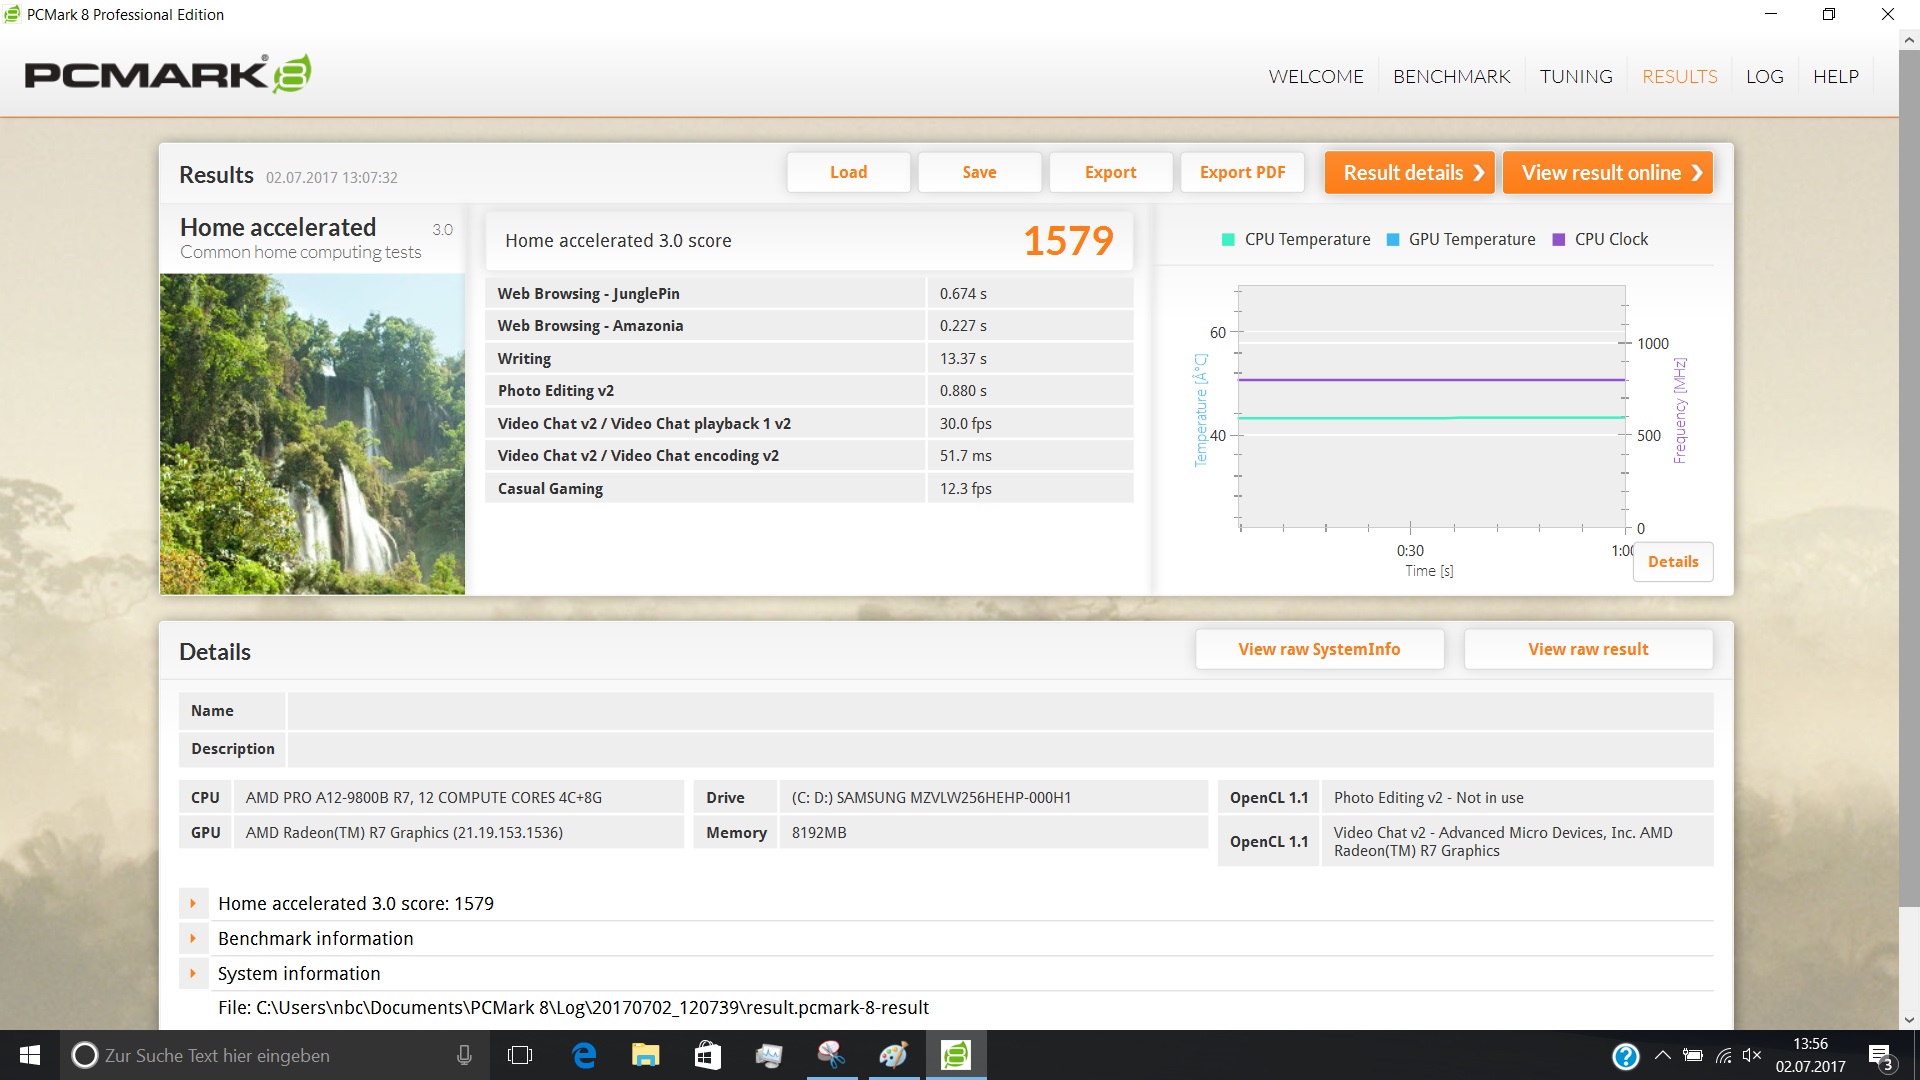This screenshot has height=1080, width=1920.
Task: Click the Cortana microphone icon
Action: pyautogui.click(x=464, y=1055)
